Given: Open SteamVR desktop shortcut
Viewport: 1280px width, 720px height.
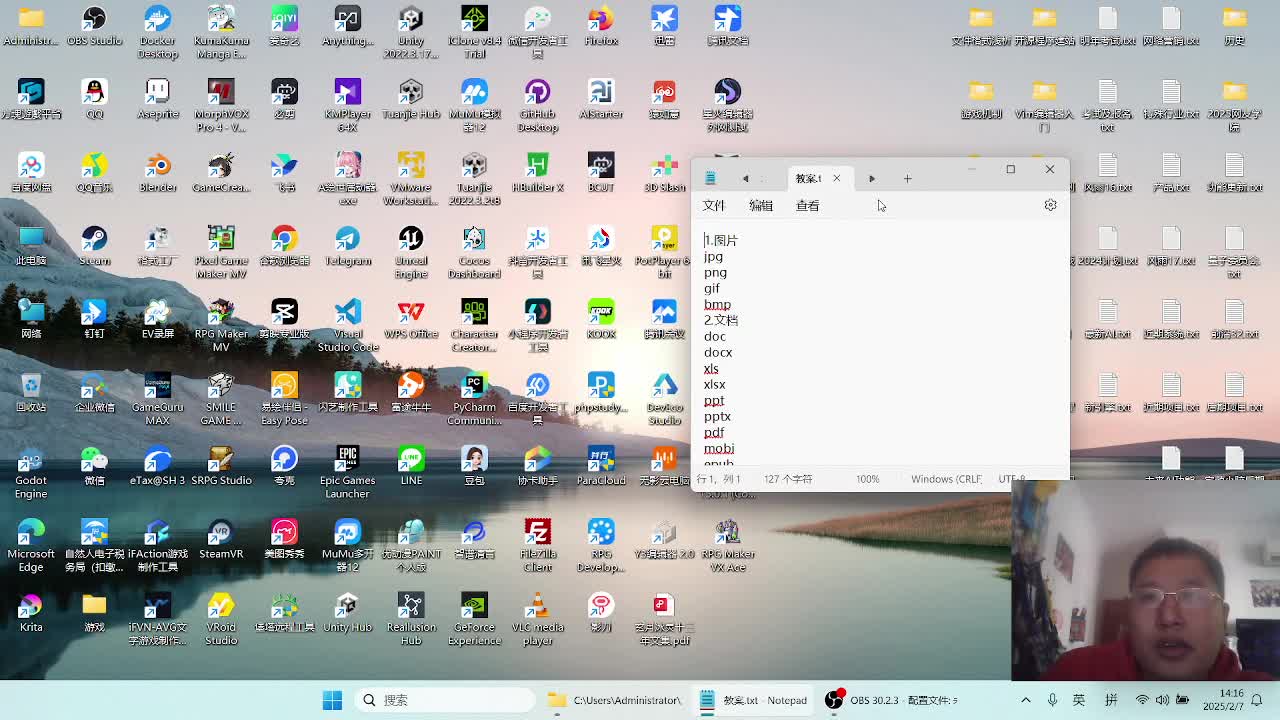Looking at the screenshot, I should coord(221,539).
